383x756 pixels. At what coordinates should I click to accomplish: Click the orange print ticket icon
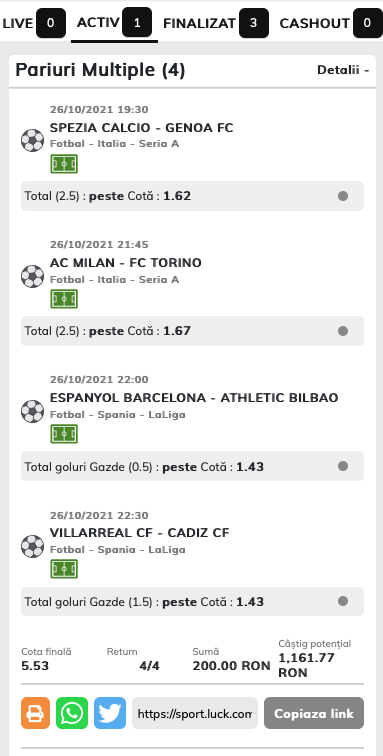tap(35, 713)
